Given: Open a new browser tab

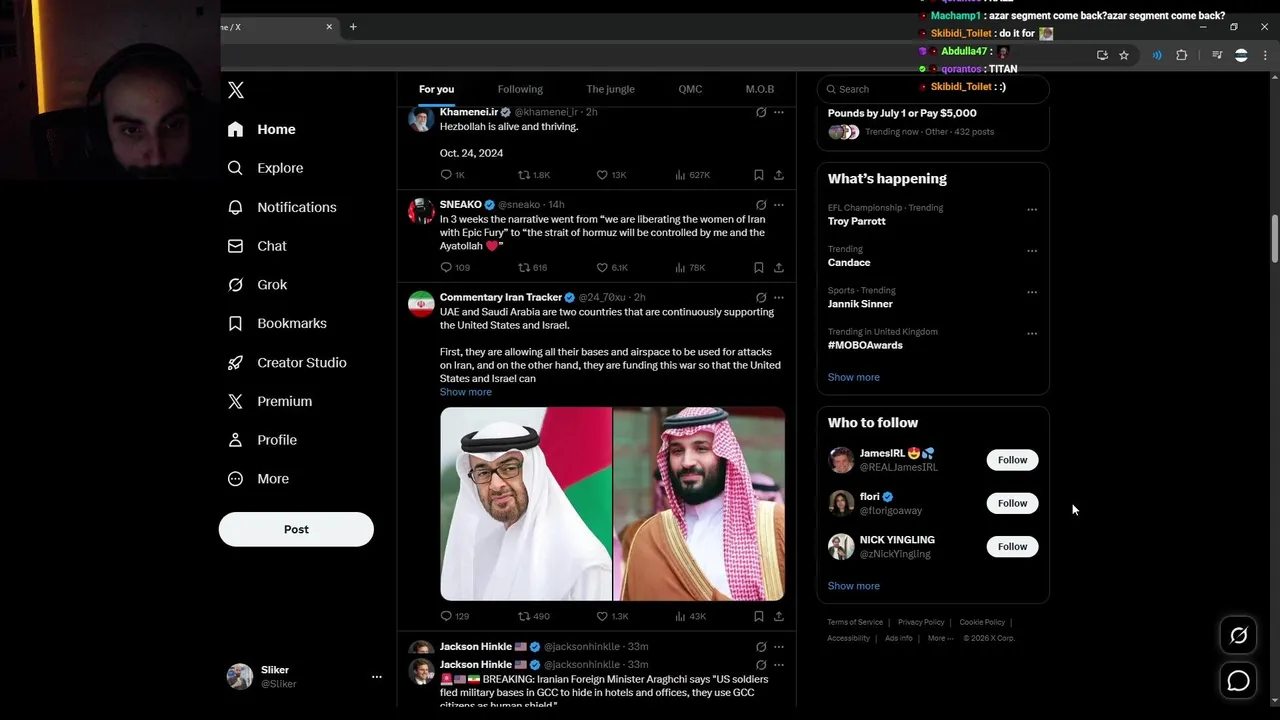Looking at the screenshot, I should [x=353, y=27].
